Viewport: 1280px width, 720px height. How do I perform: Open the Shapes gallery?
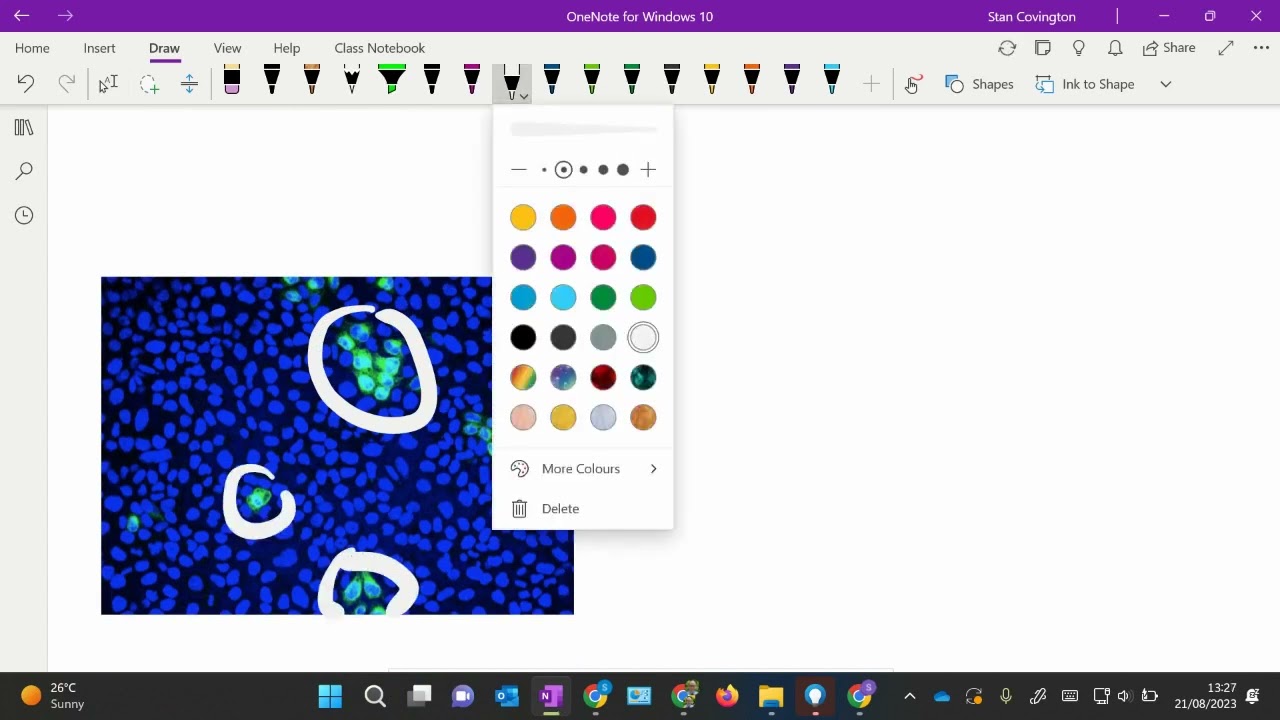point(980,84)
